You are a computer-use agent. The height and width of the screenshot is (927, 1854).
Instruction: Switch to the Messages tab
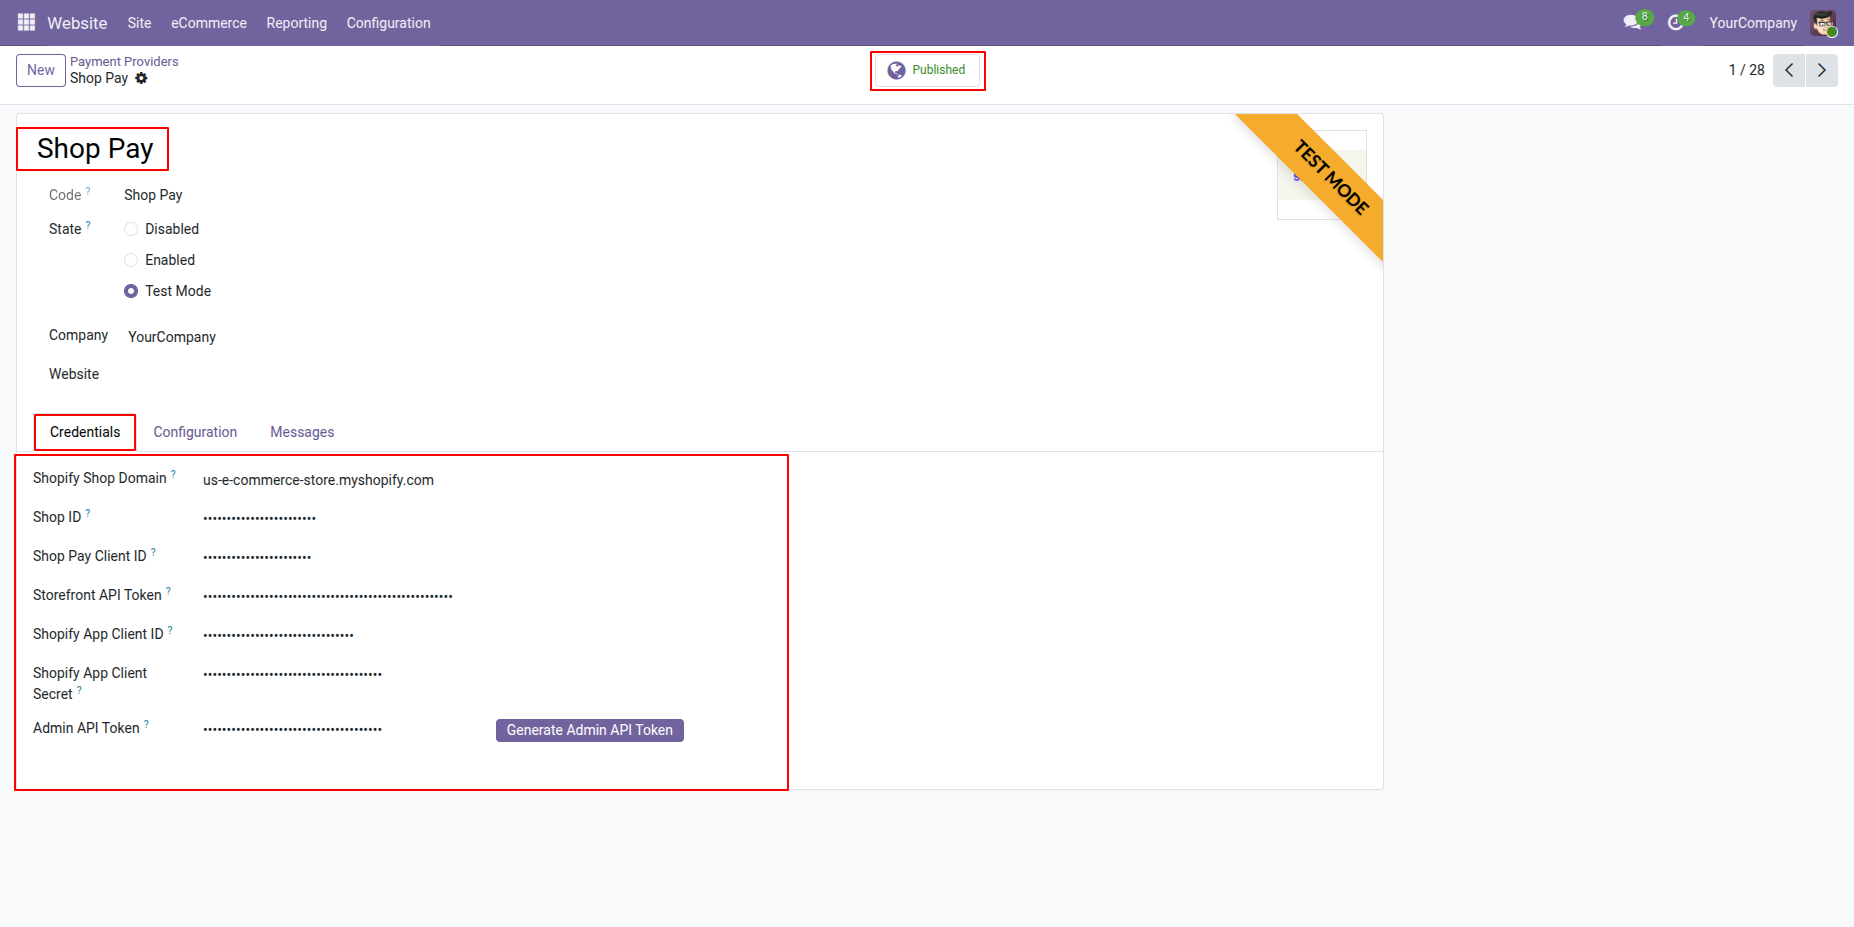(302, 432)
